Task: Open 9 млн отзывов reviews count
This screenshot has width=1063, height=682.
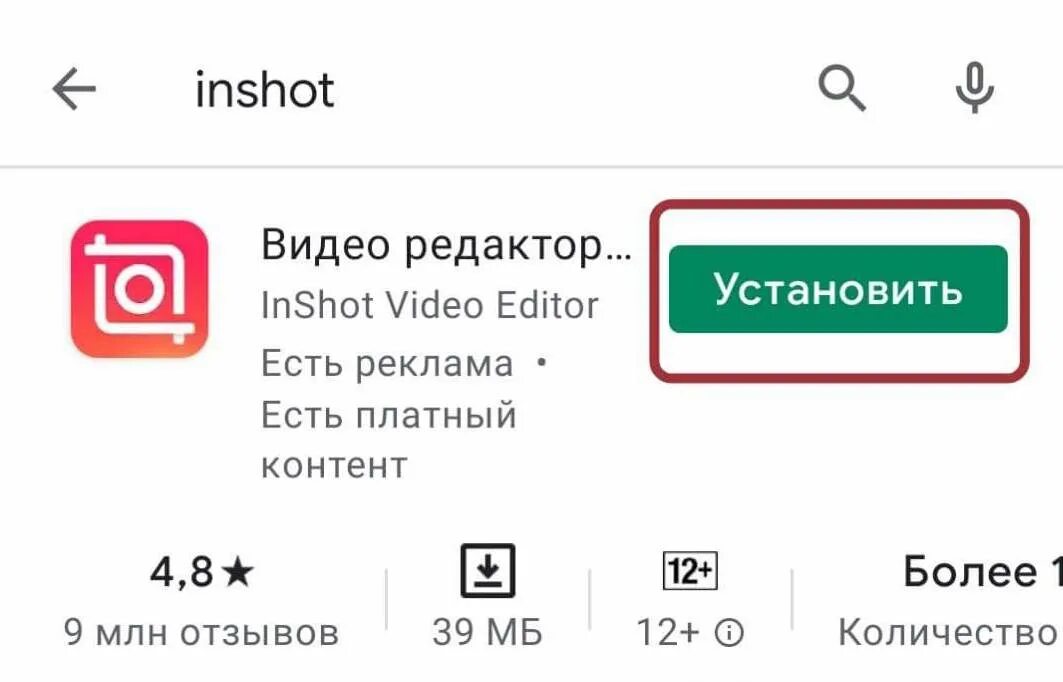Action: [201, 633]
